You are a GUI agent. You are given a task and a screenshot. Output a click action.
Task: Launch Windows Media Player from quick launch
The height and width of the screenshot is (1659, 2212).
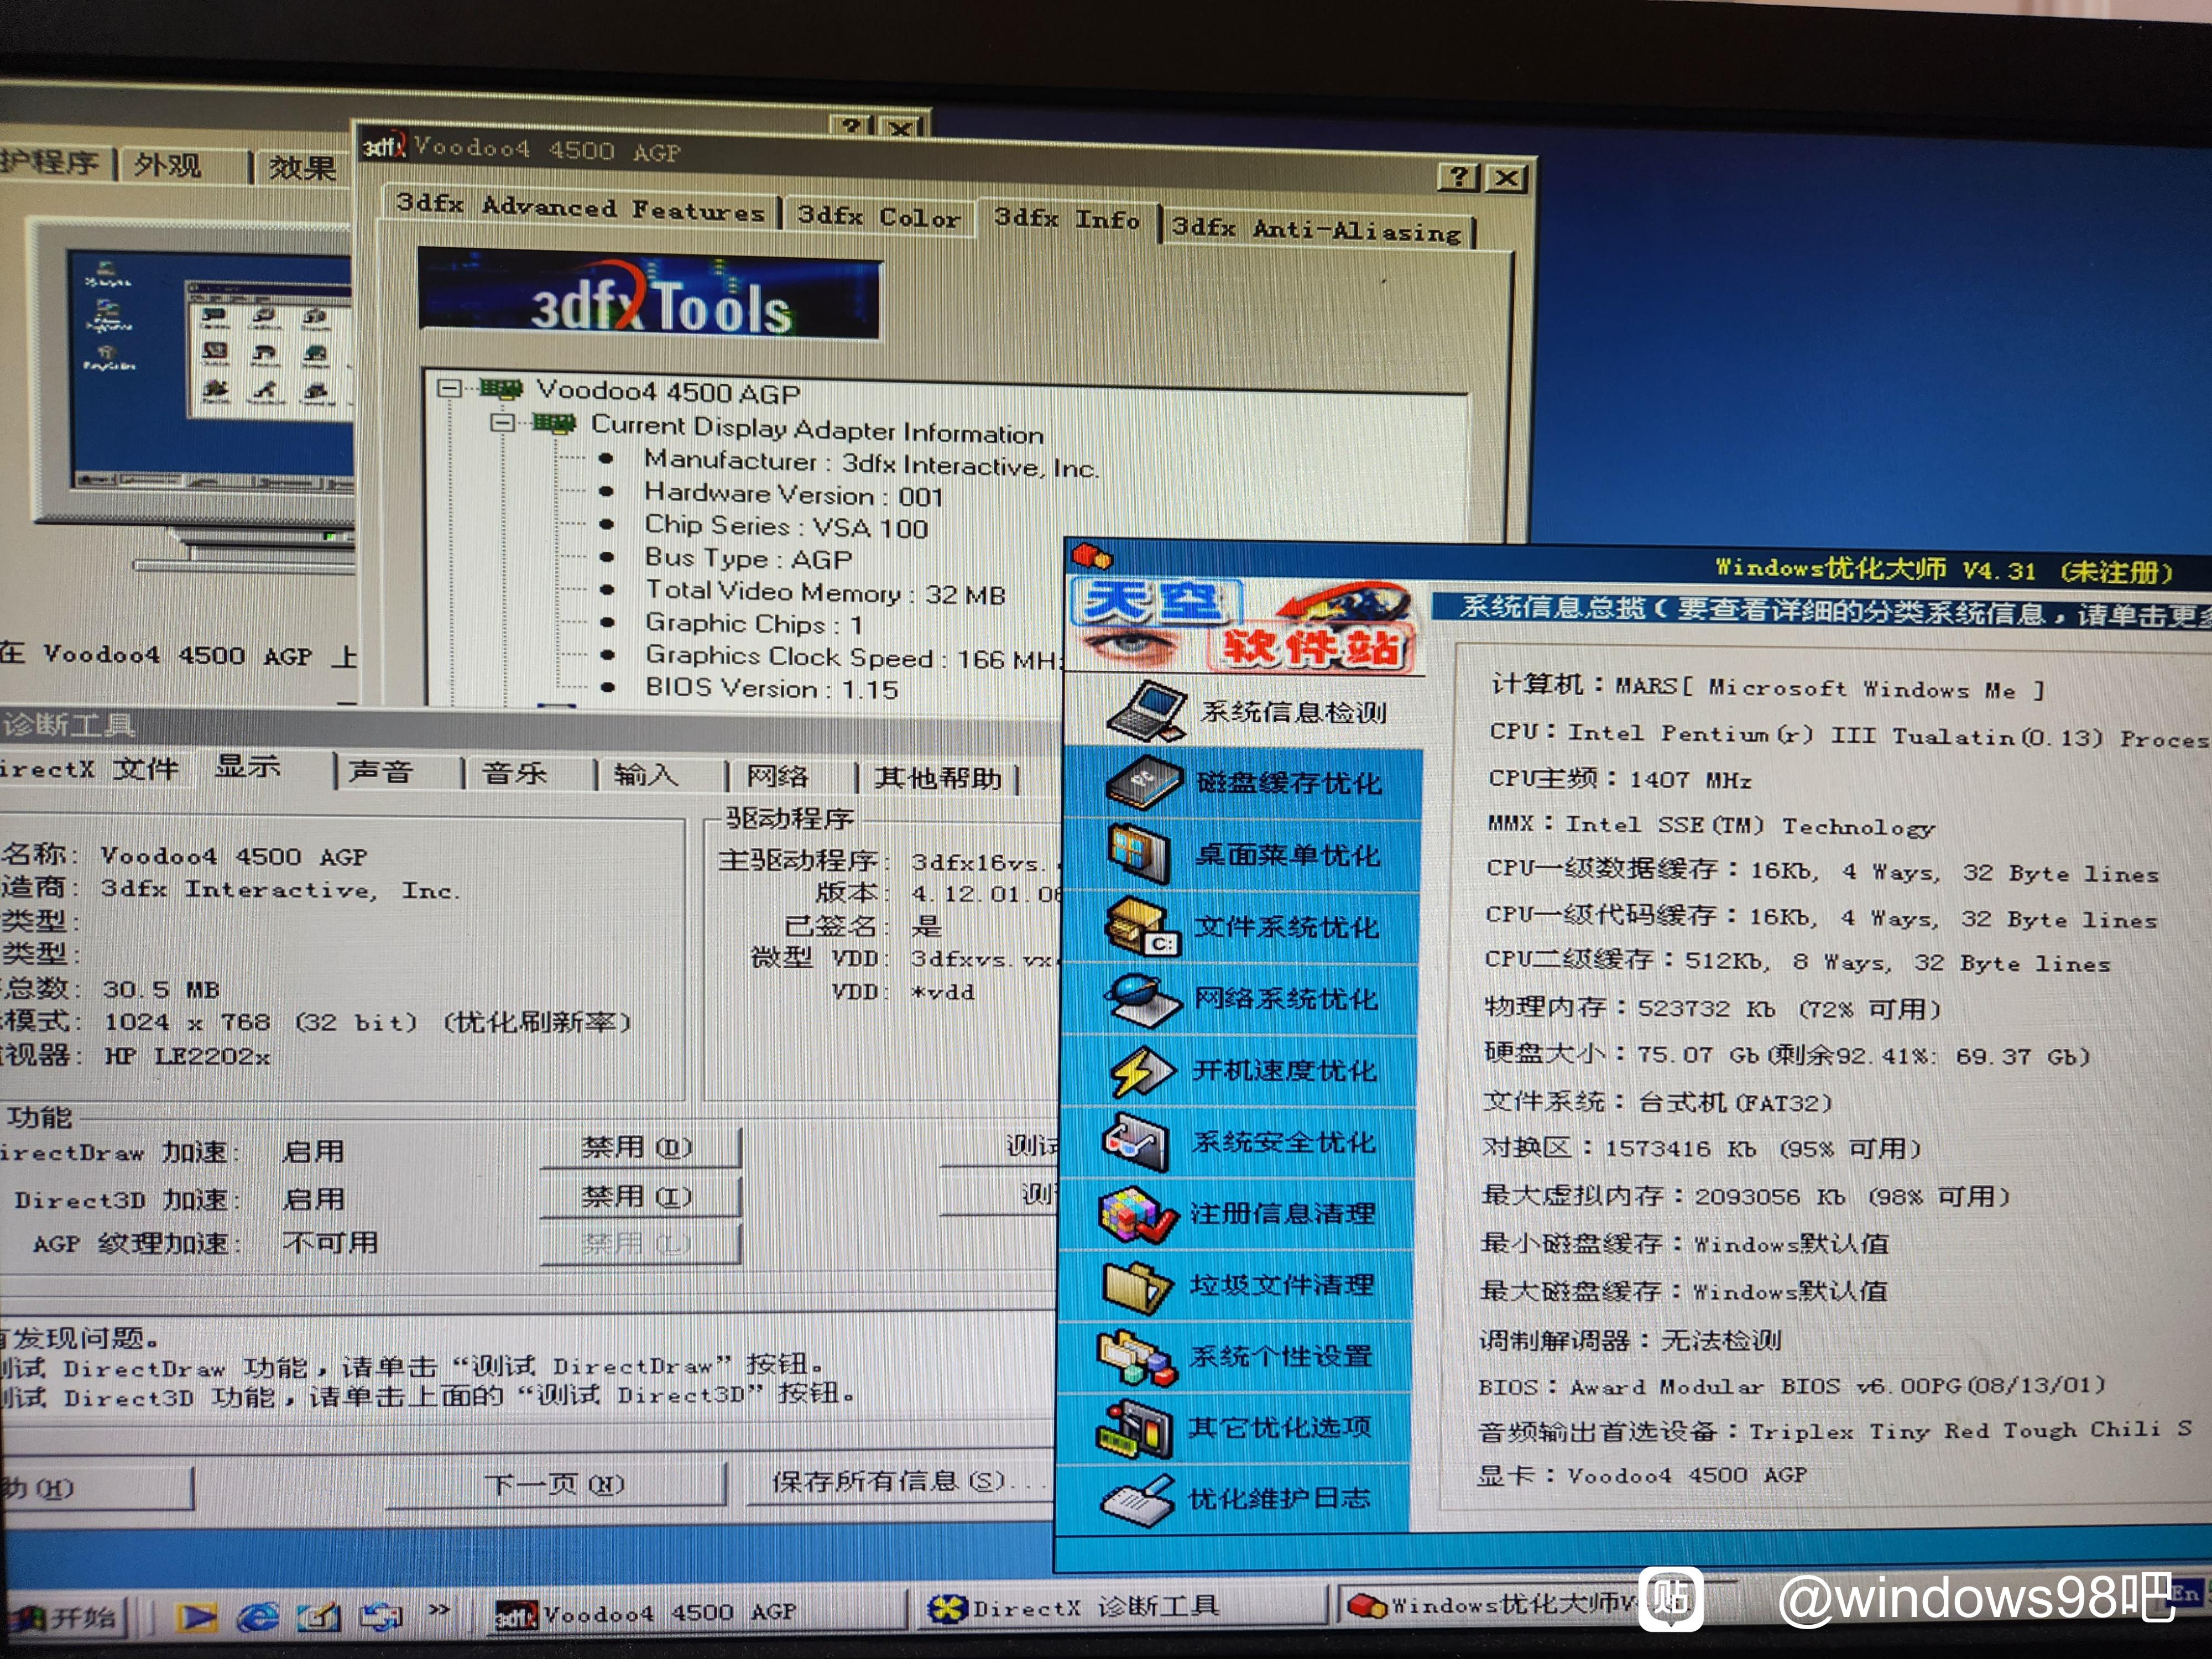197,1616
